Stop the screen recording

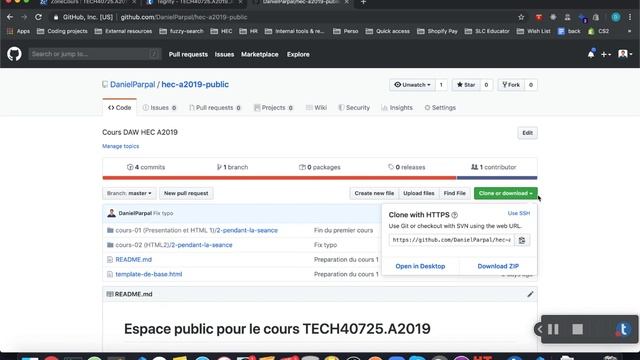pos(577,329)
